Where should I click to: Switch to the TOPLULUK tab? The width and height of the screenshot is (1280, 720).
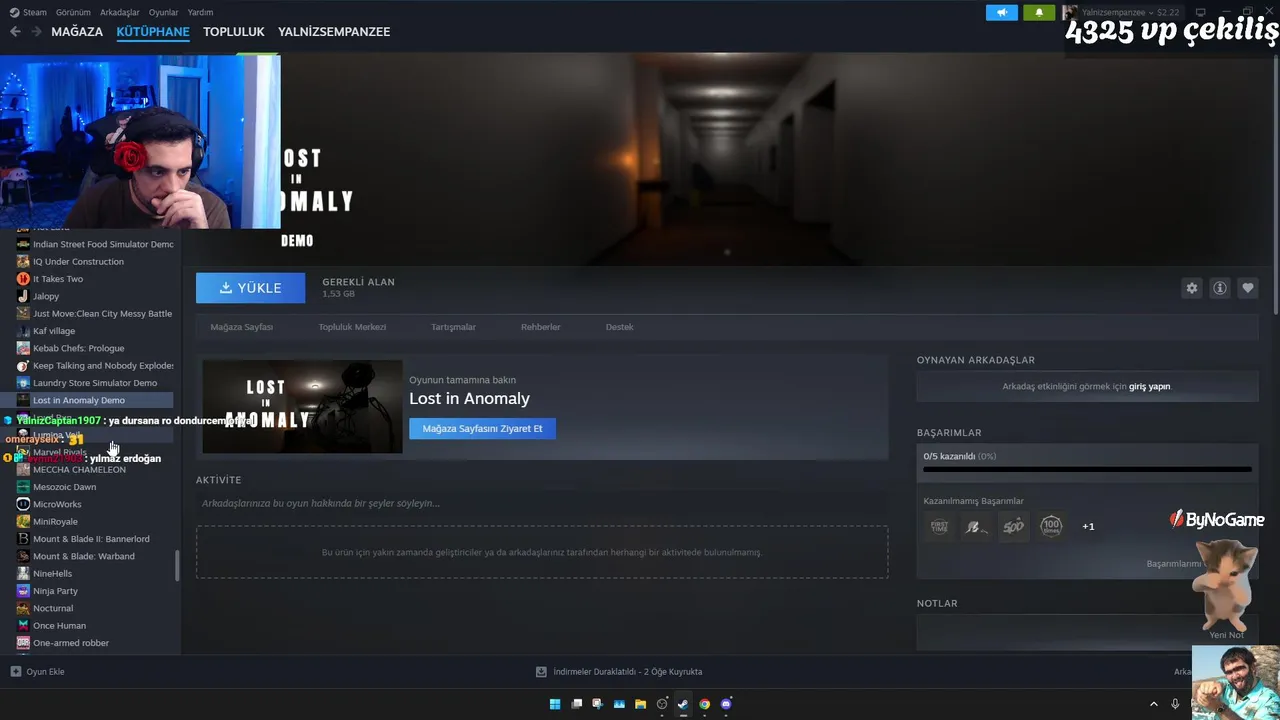click(234, 31)
